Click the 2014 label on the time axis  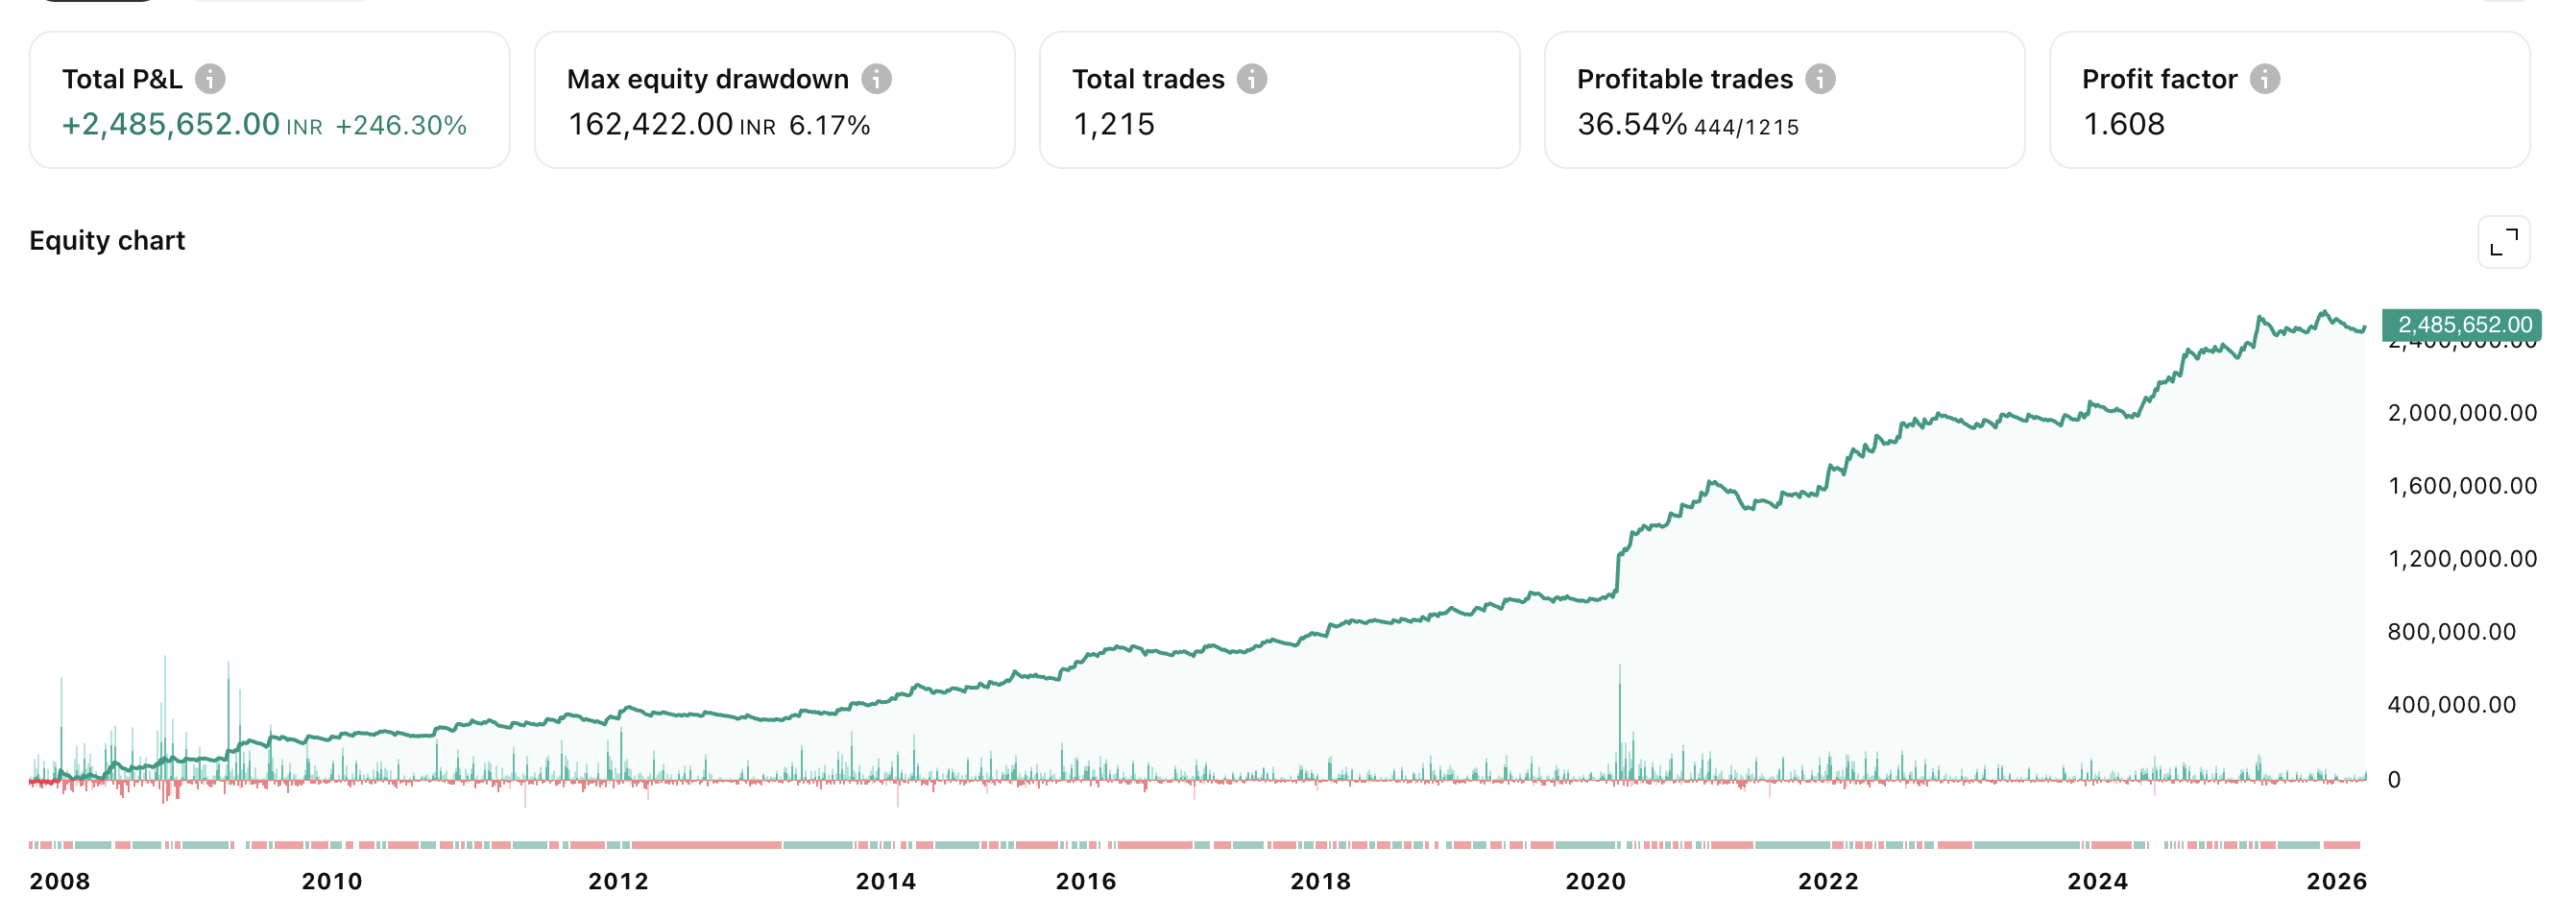[x=885, y=881]
